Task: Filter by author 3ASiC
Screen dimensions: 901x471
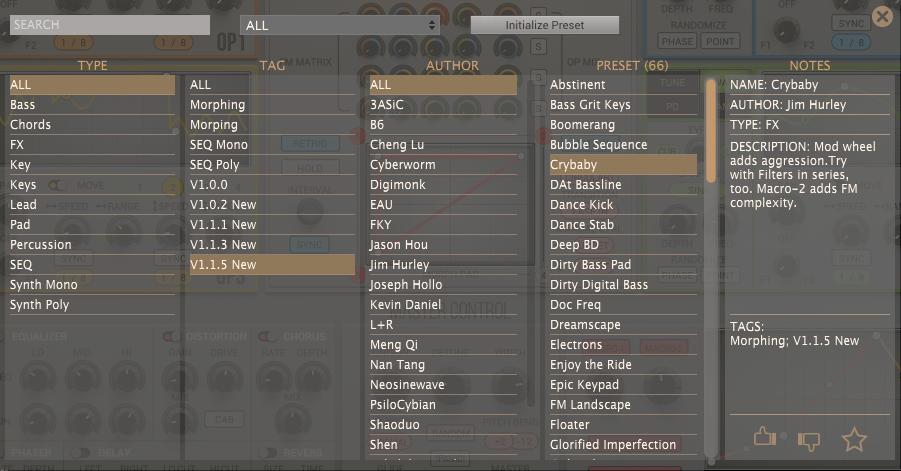Action: click(x=444, y=105)
